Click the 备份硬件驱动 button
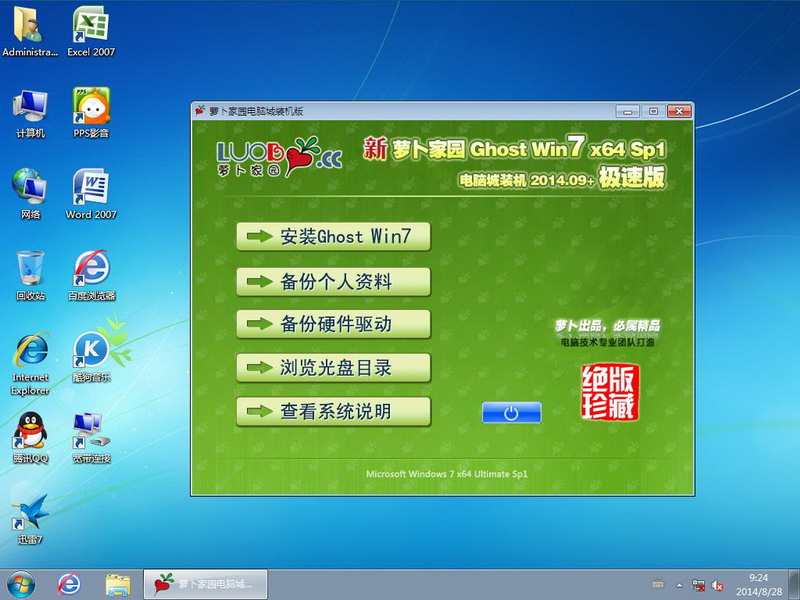The width and height of the screenshot is (800, 600). tap(334, 324)
